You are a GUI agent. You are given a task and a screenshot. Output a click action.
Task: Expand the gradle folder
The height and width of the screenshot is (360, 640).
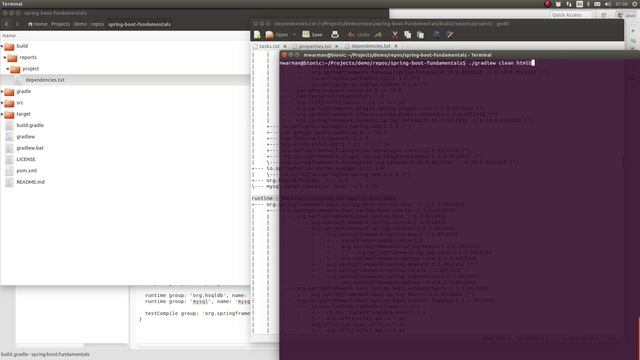[x=2, y=91]
